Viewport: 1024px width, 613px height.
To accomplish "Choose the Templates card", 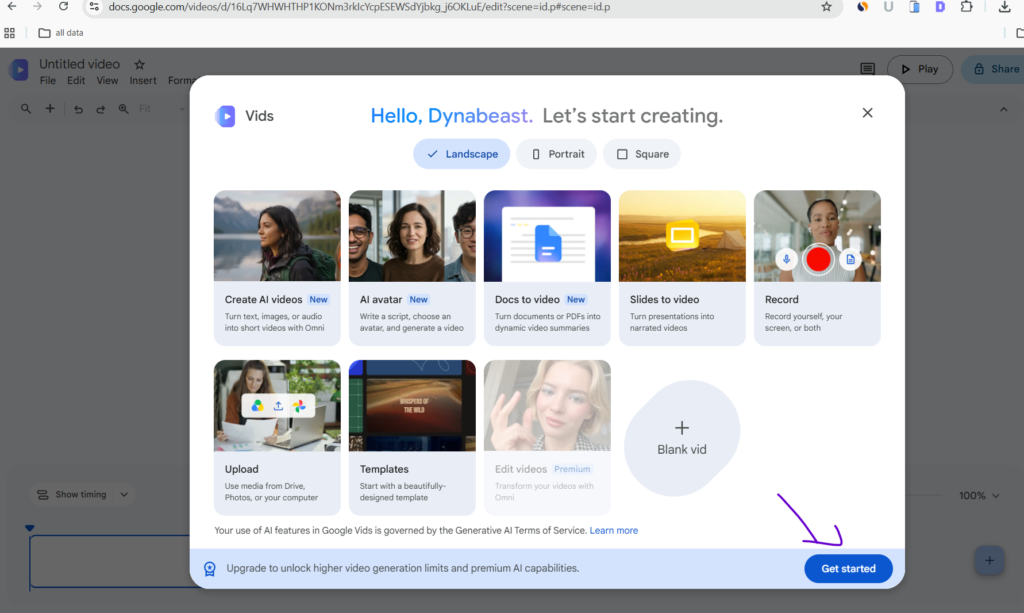I will (412, 437).
